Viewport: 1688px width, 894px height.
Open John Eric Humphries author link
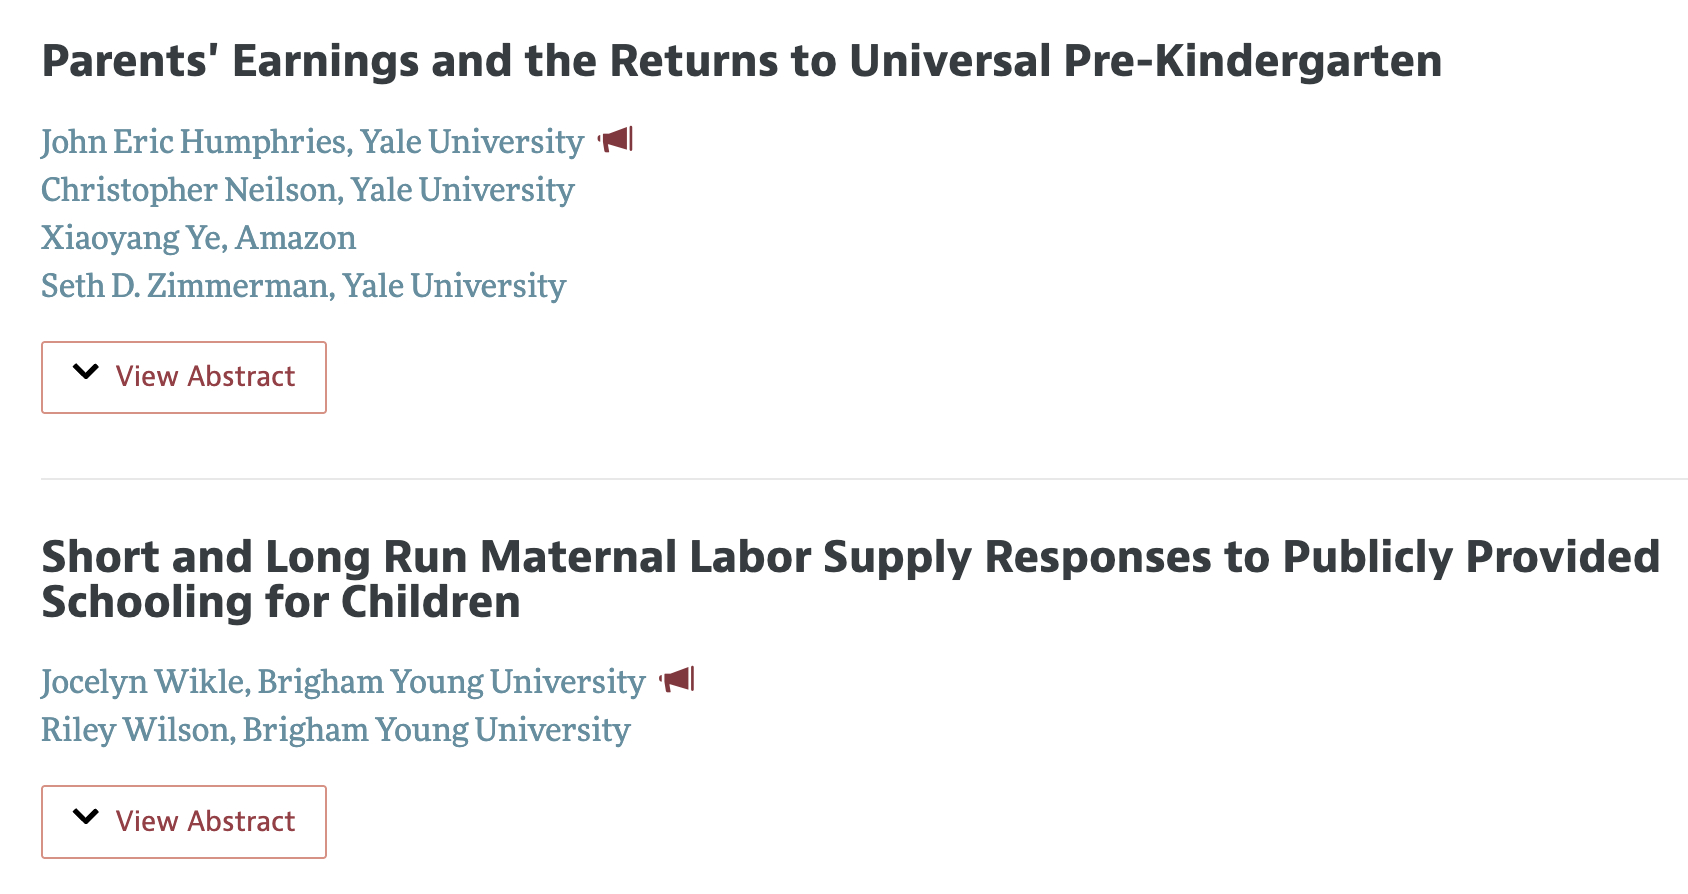point(195,142)
